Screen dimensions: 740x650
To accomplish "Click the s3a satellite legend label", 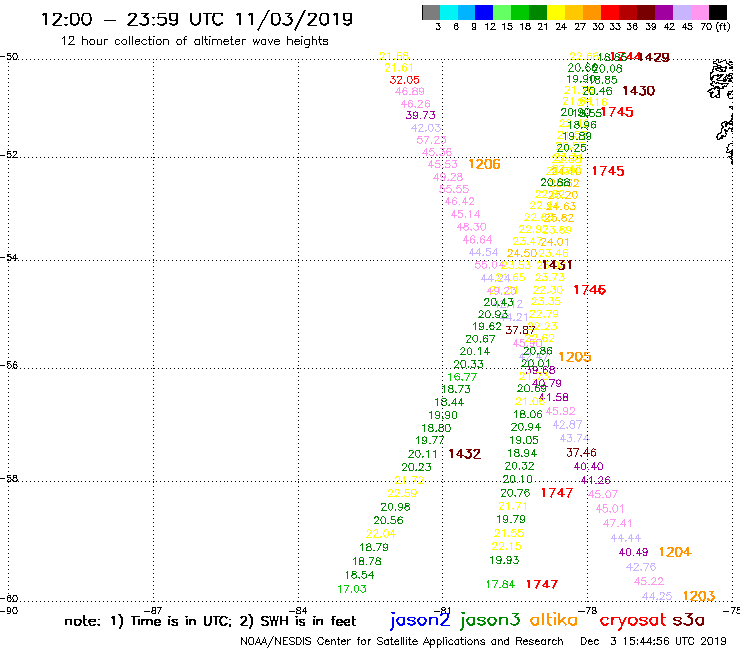I will tap(689, 620).
